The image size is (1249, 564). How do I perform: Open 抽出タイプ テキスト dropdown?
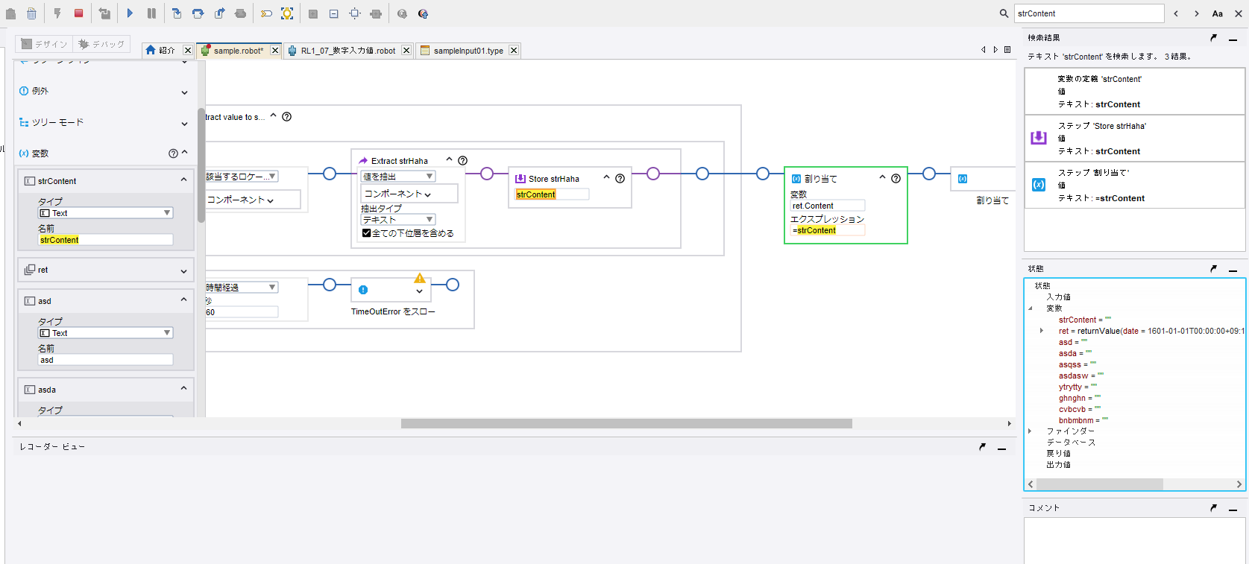click(x=398, y=219)
